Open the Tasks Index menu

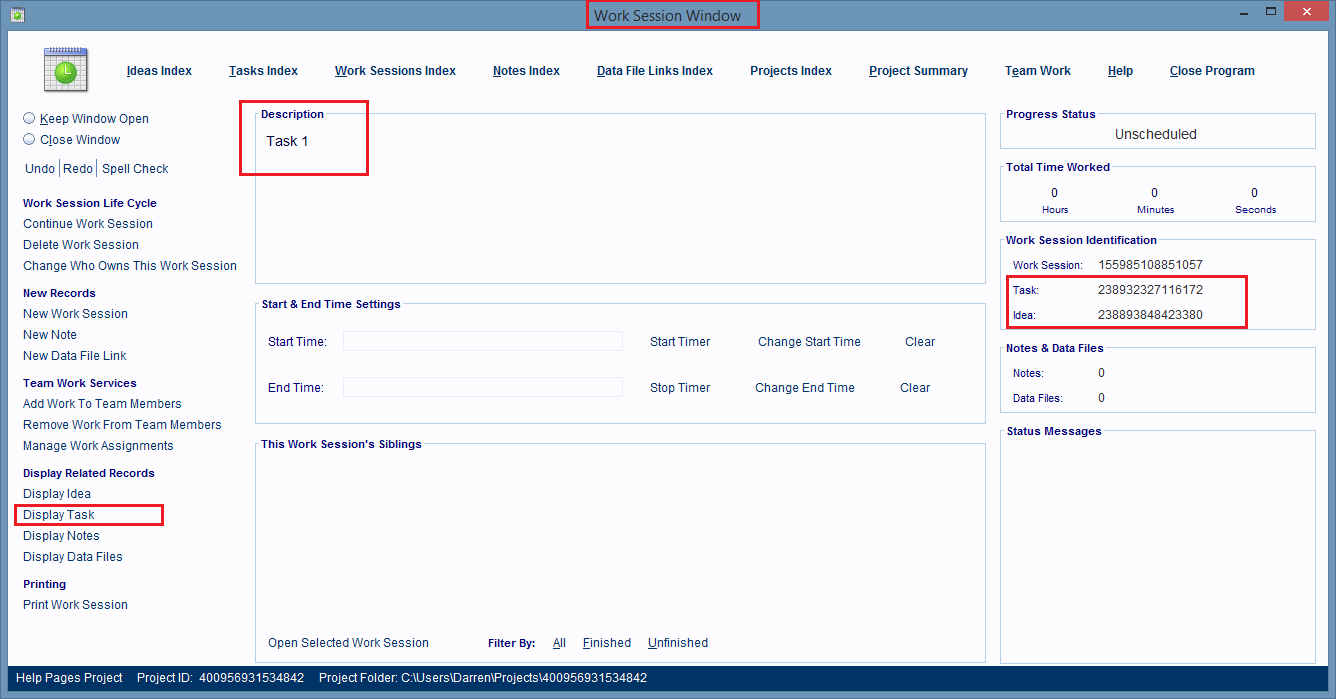coord(263,71)
